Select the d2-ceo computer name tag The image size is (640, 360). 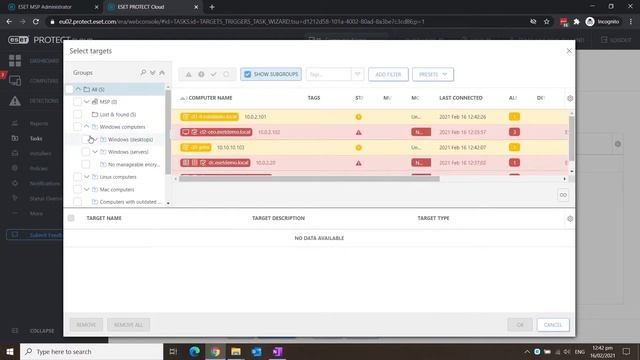pos(216,132)
